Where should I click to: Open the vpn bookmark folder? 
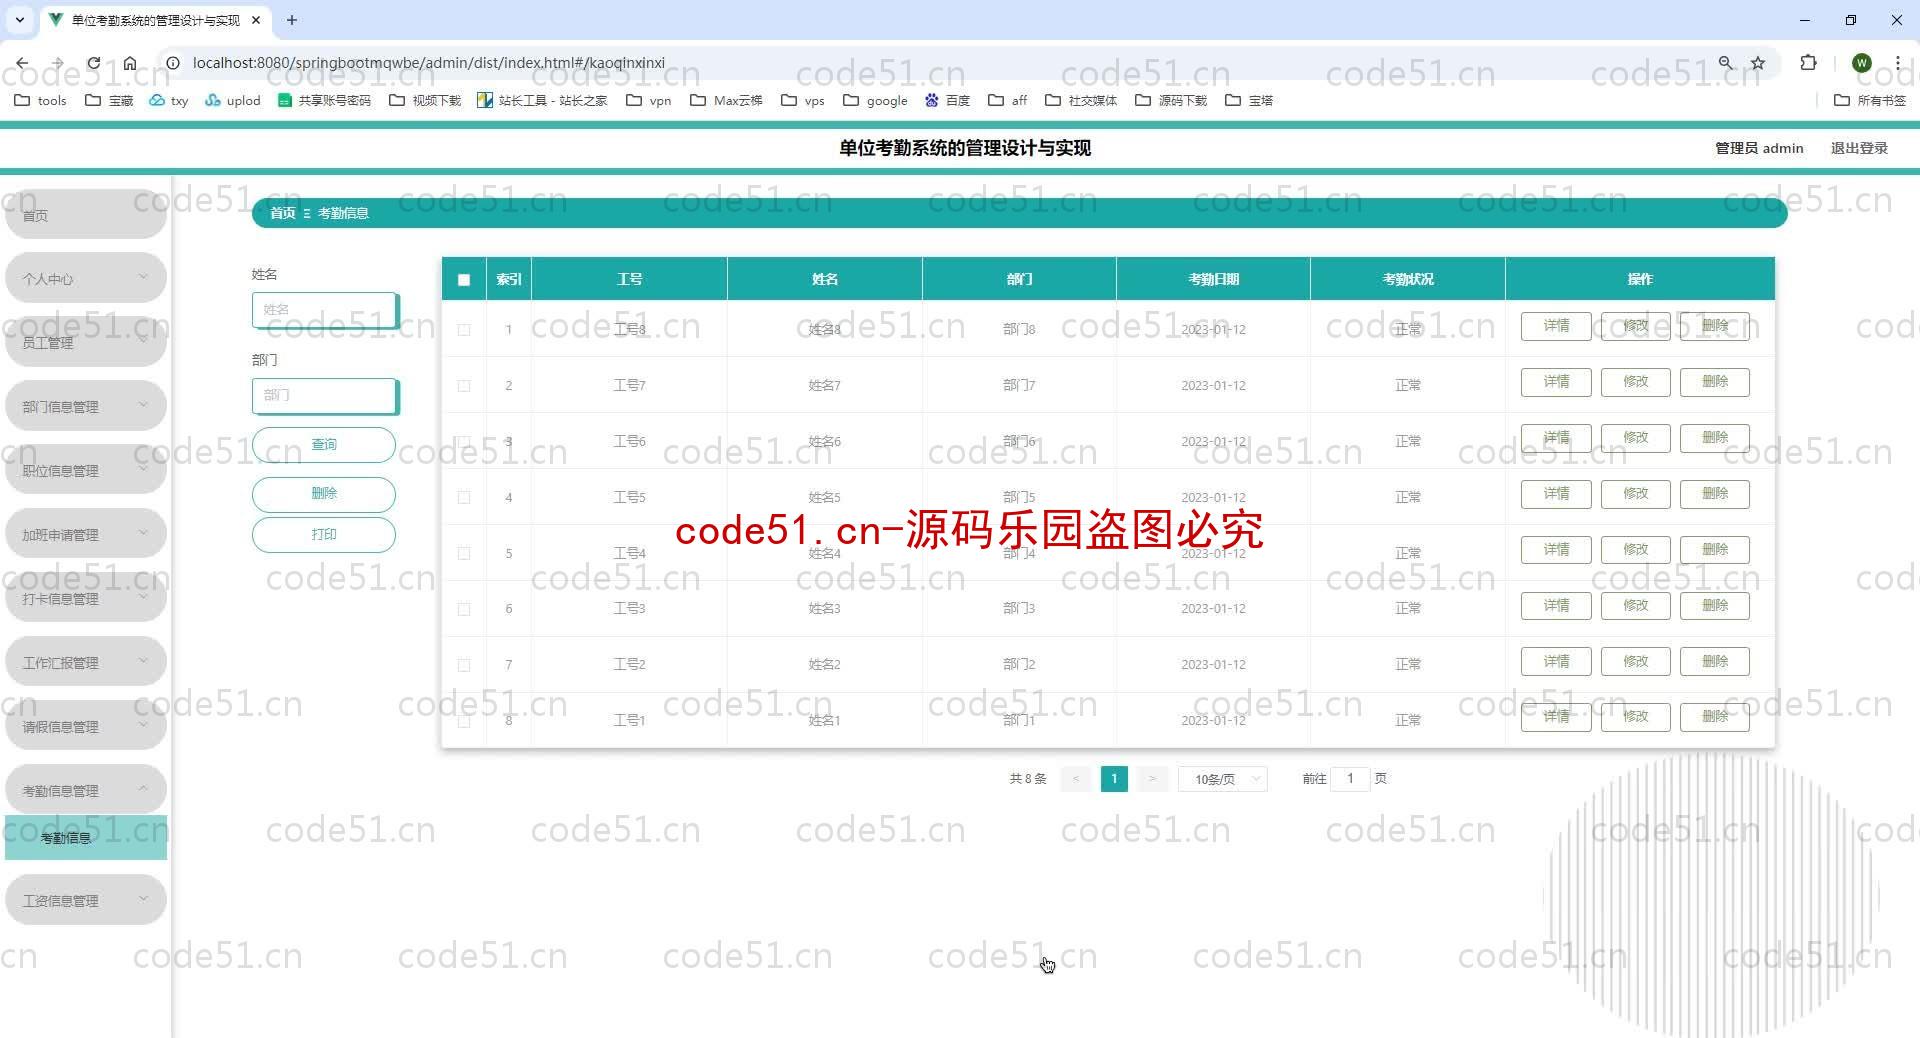point(648,100)
